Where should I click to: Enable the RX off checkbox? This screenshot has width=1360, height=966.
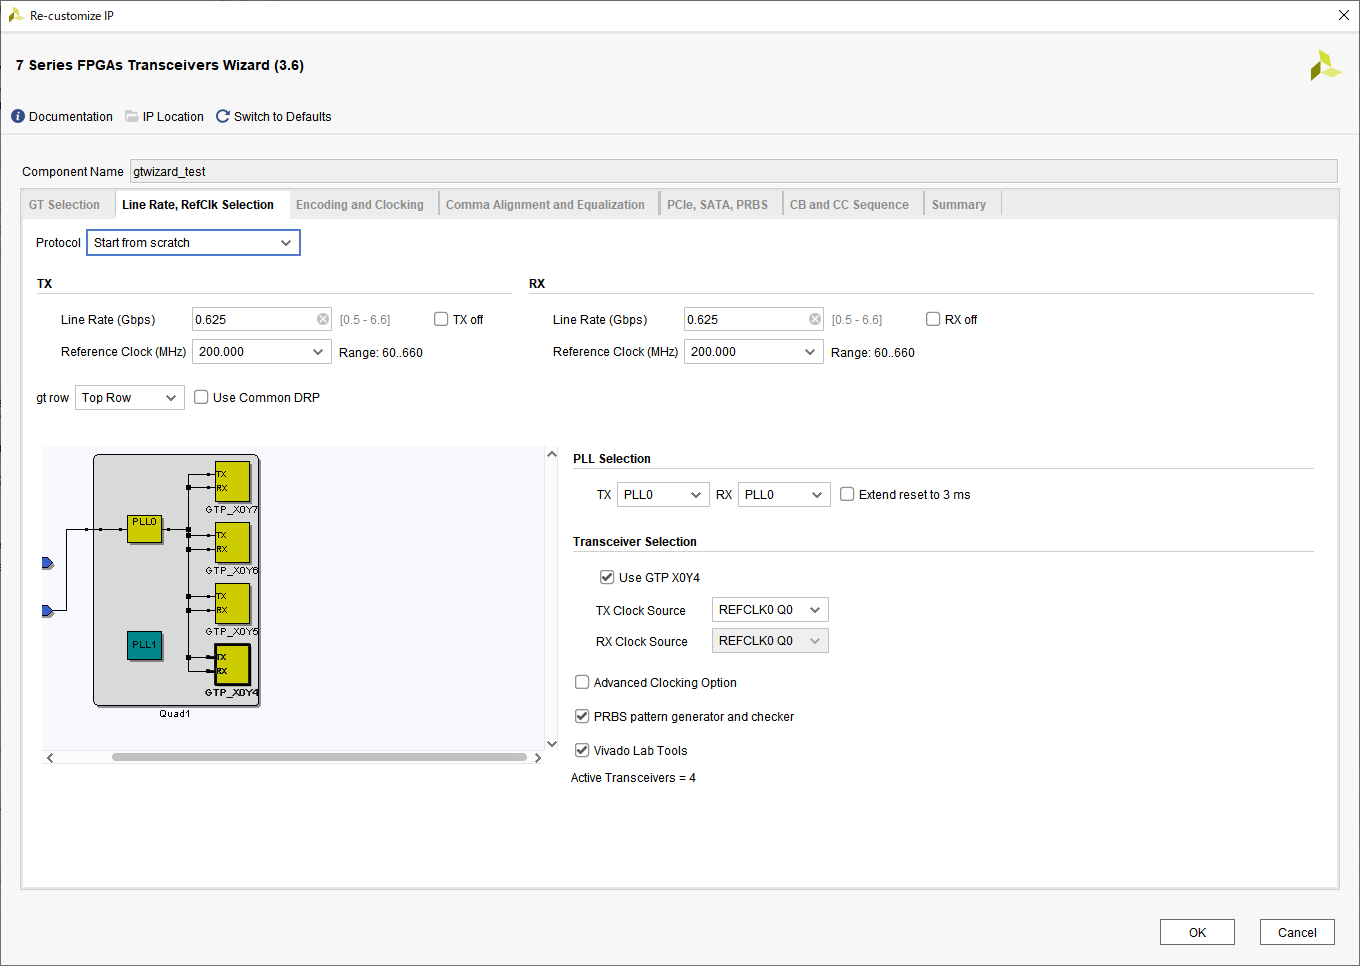point(933,319)
